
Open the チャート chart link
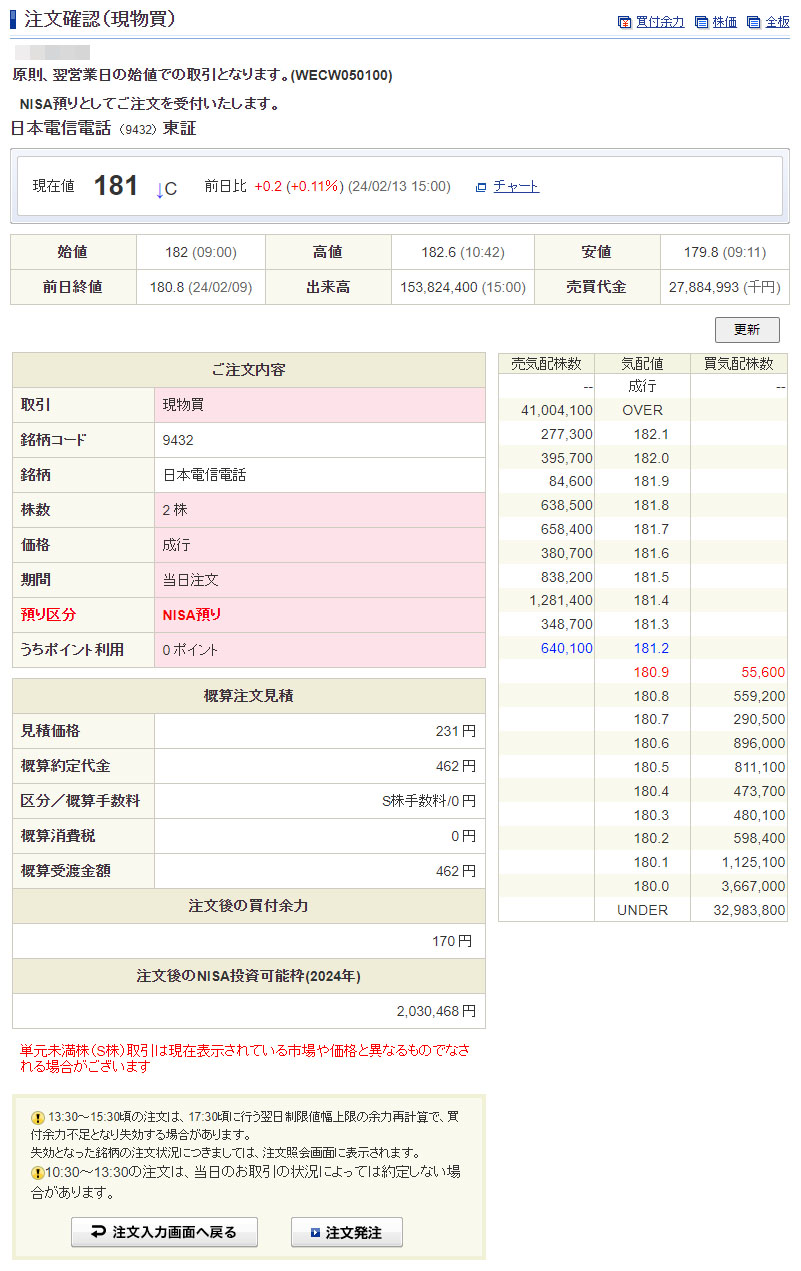click(516, 186)
